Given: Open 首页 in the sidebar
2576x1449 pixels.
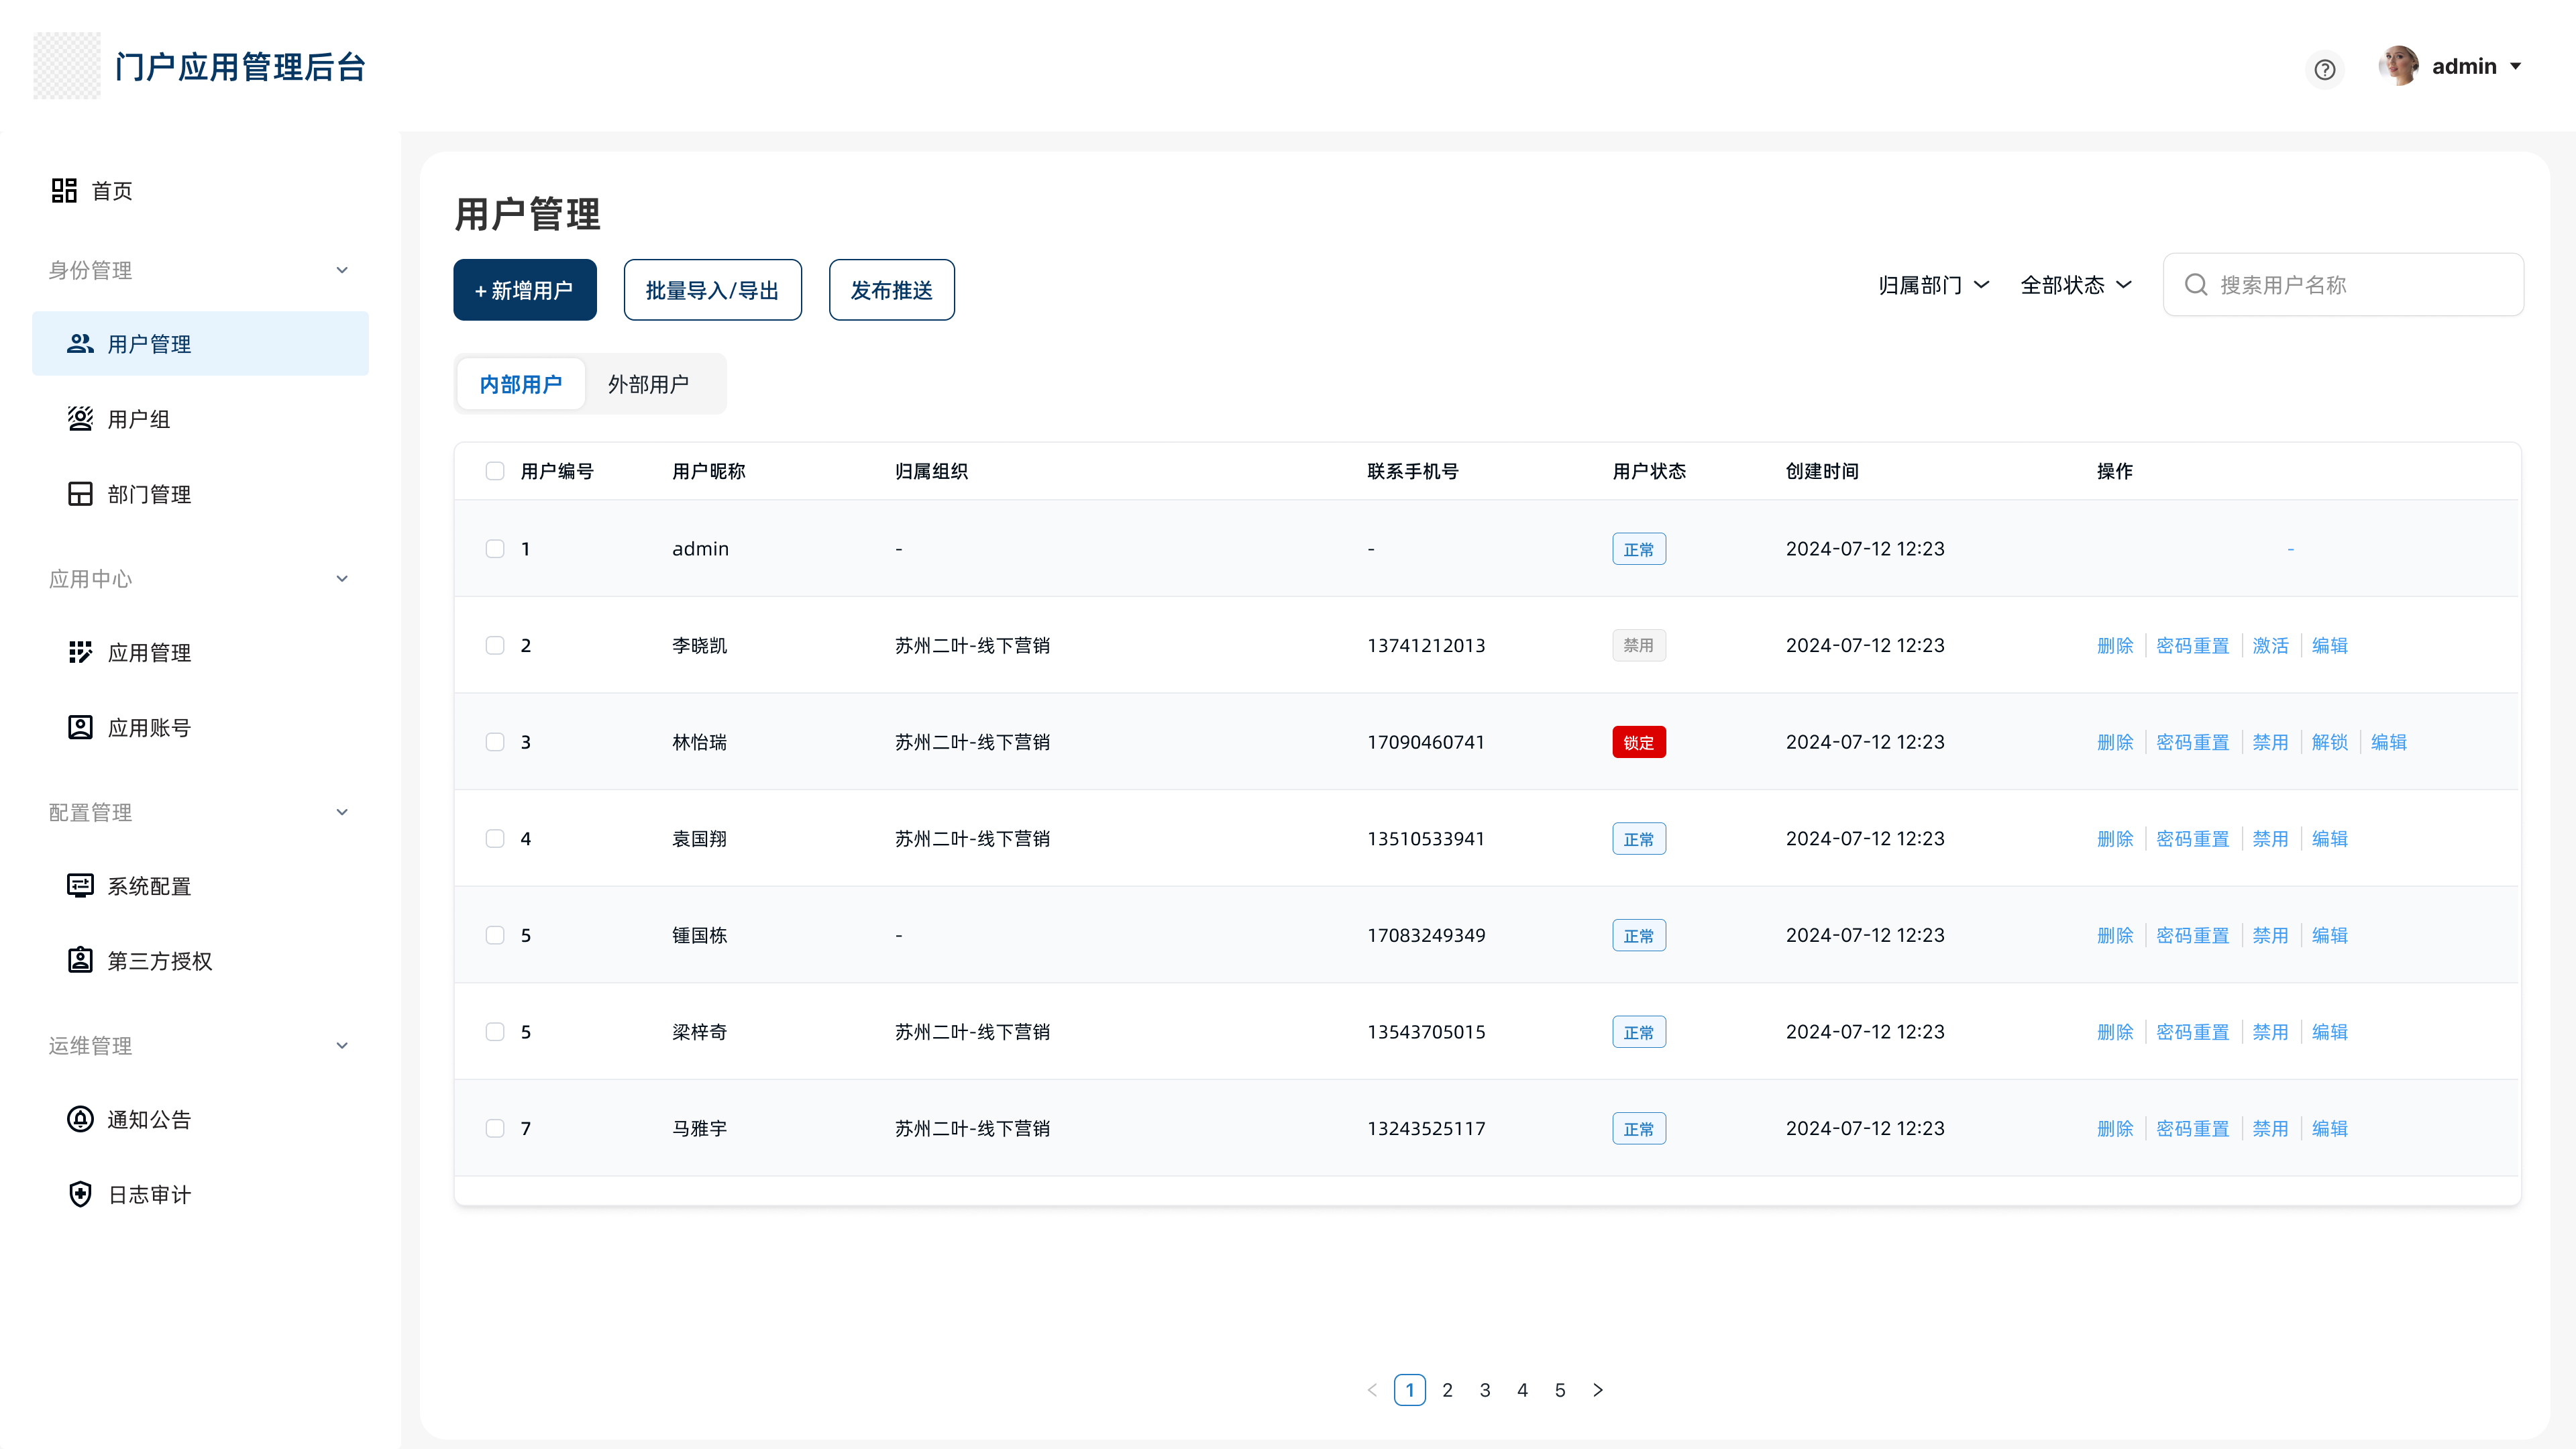Looking at the screenshot, I should pos(112,190).
